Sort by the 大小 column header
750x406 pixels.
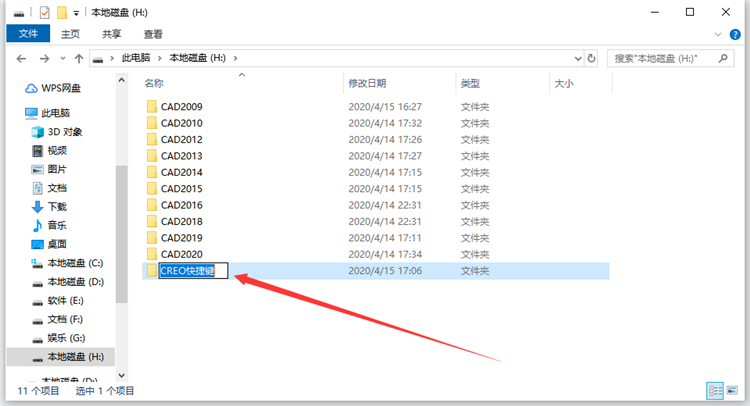pyautogui.click(x=563, y=83)
